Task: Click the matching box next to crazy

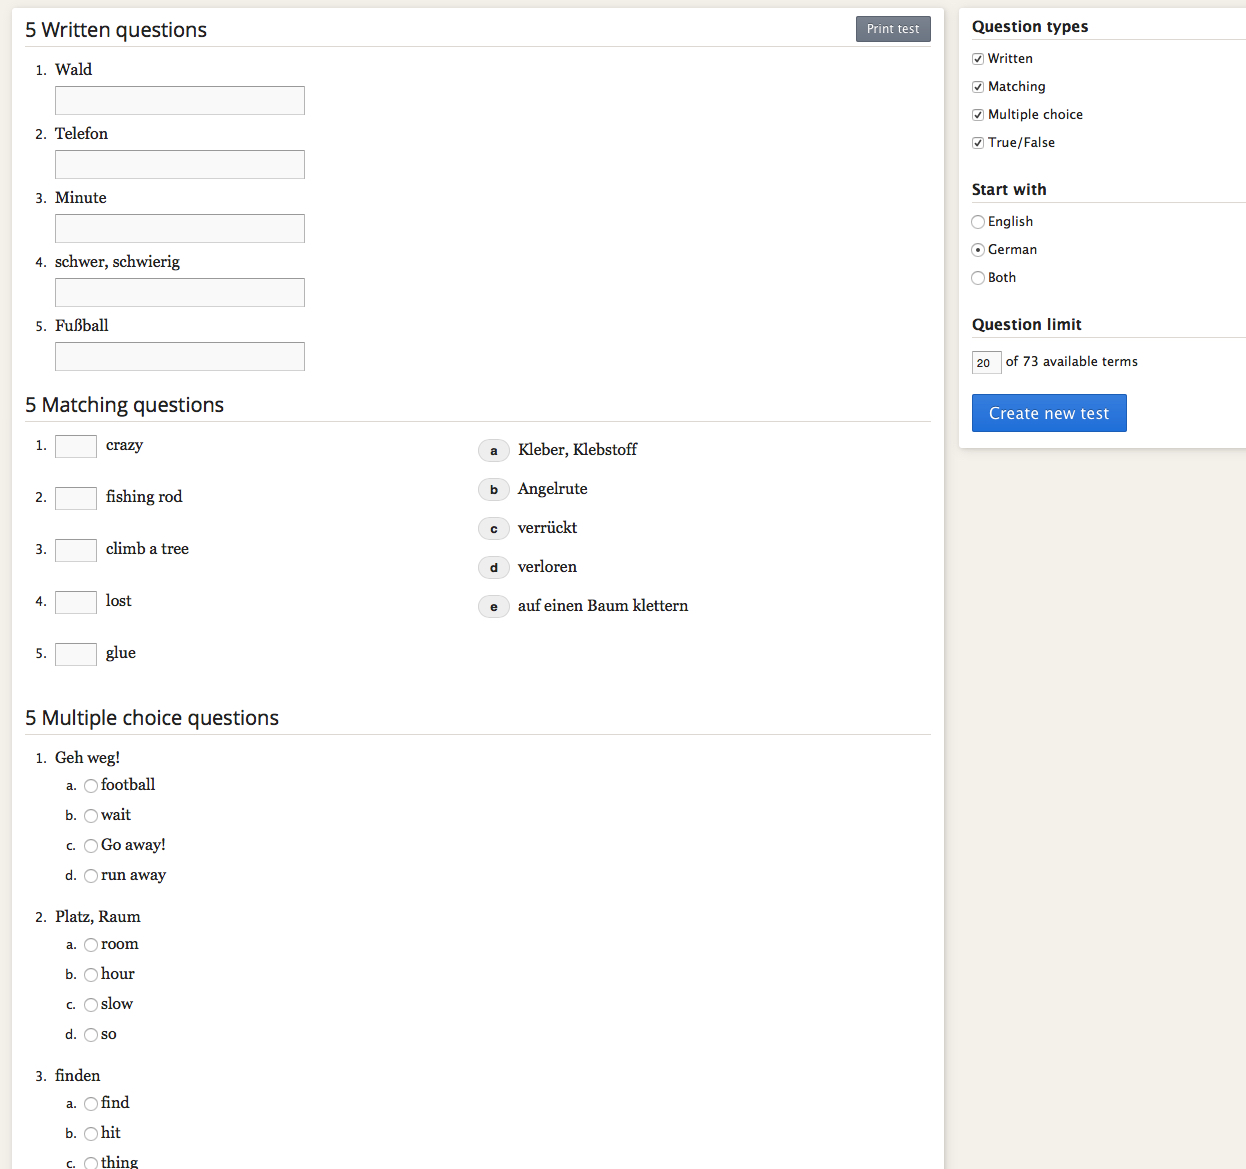Action: pos(76,446)
